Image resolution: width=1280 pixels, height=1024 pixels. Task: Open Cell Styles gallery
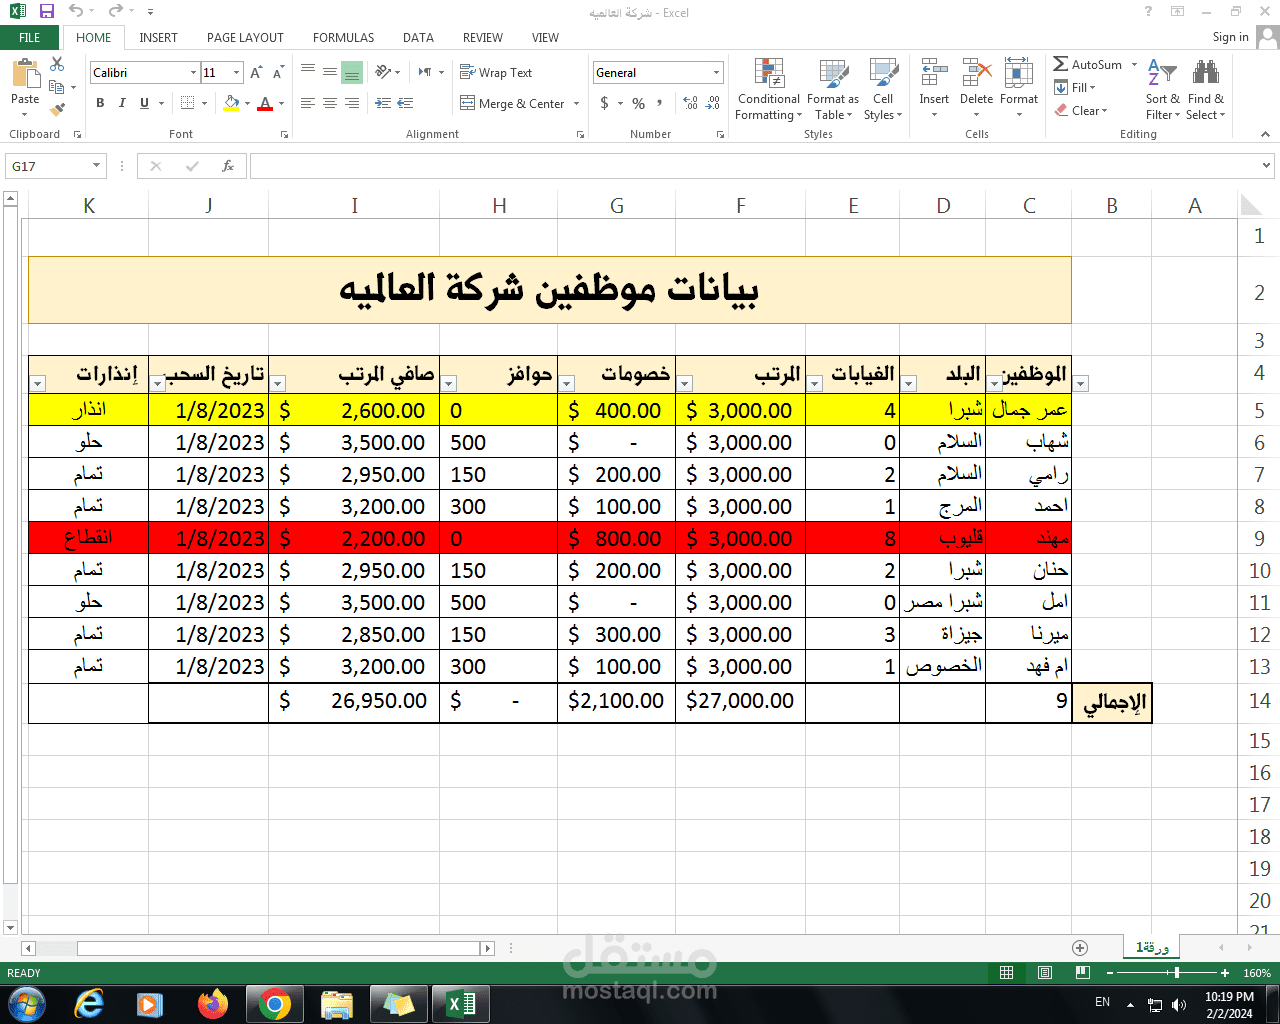pos(883,89)
